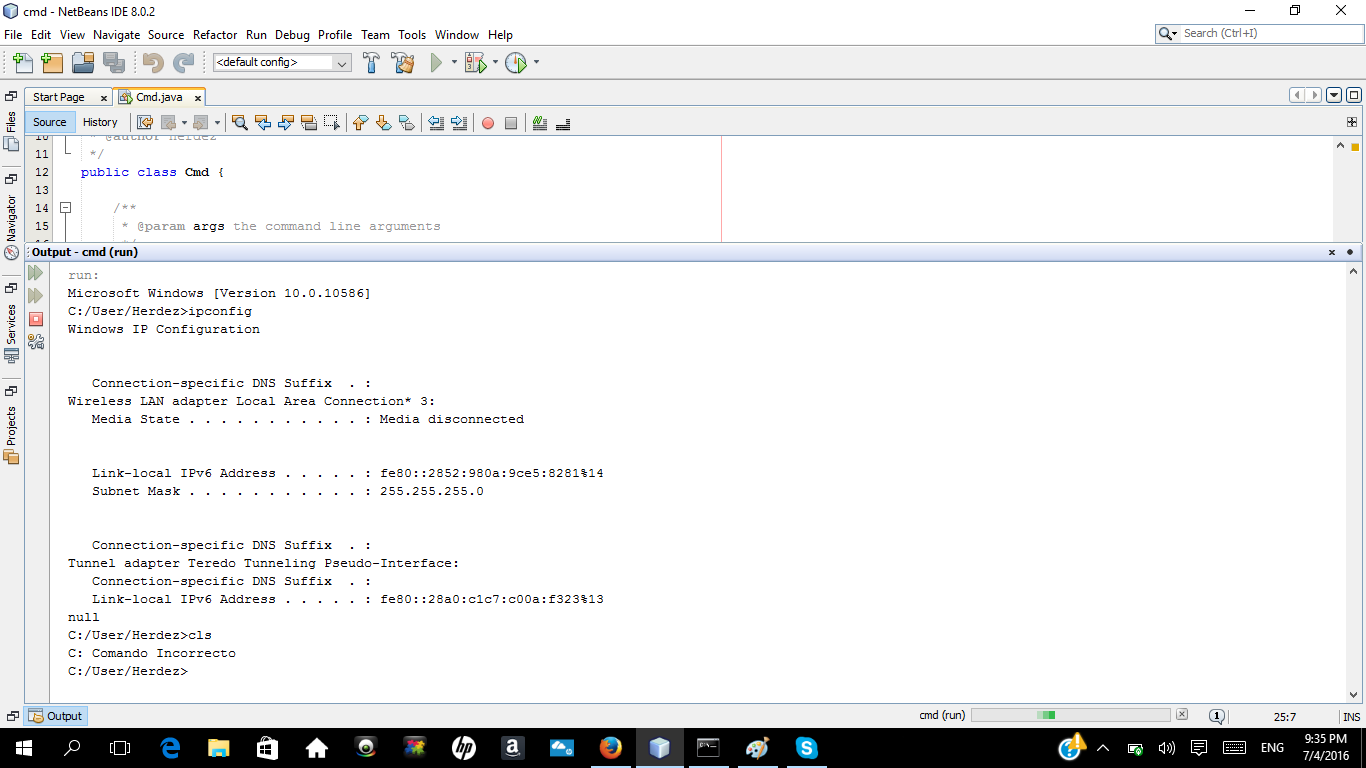This screenshot has height=768, width=1366.
Task: Toggle Rectangular Selection mode
Action: click(x=332, y=123)
